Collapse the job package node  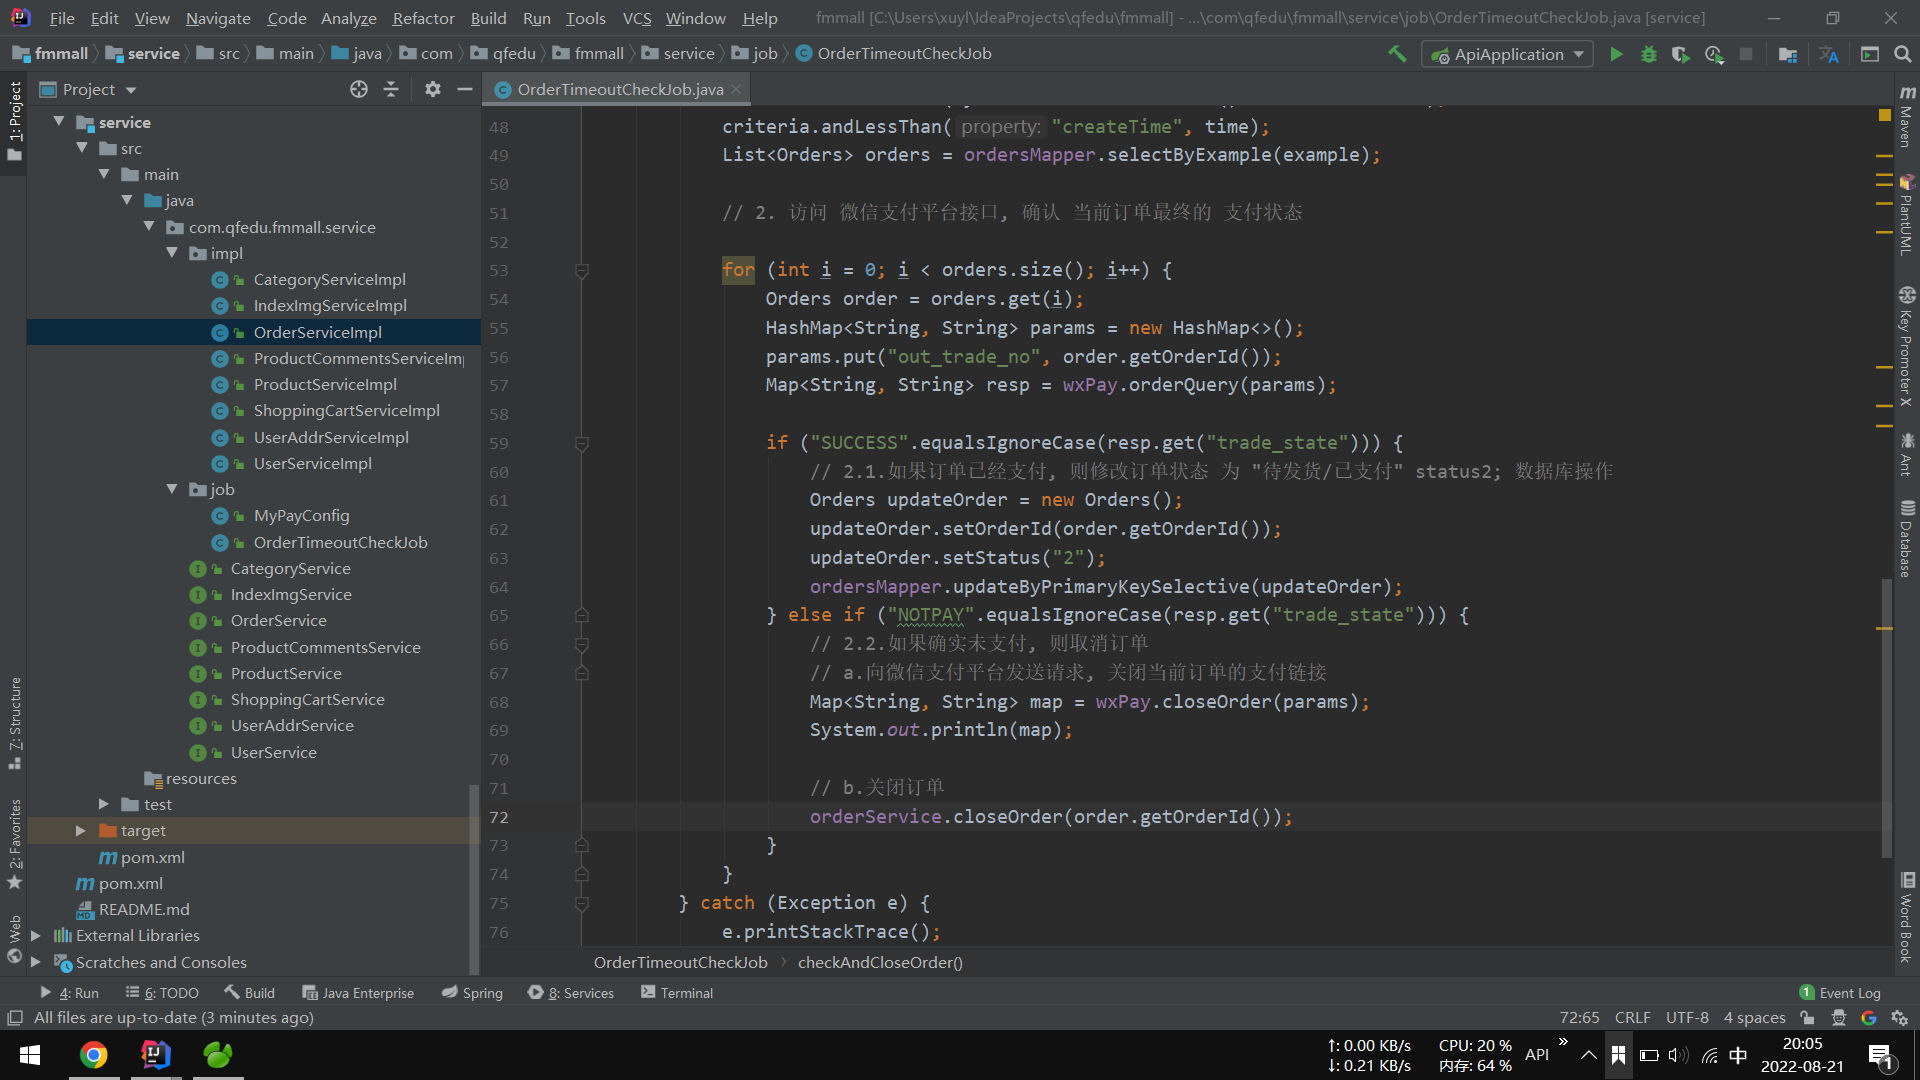click(x=172, y=489)
